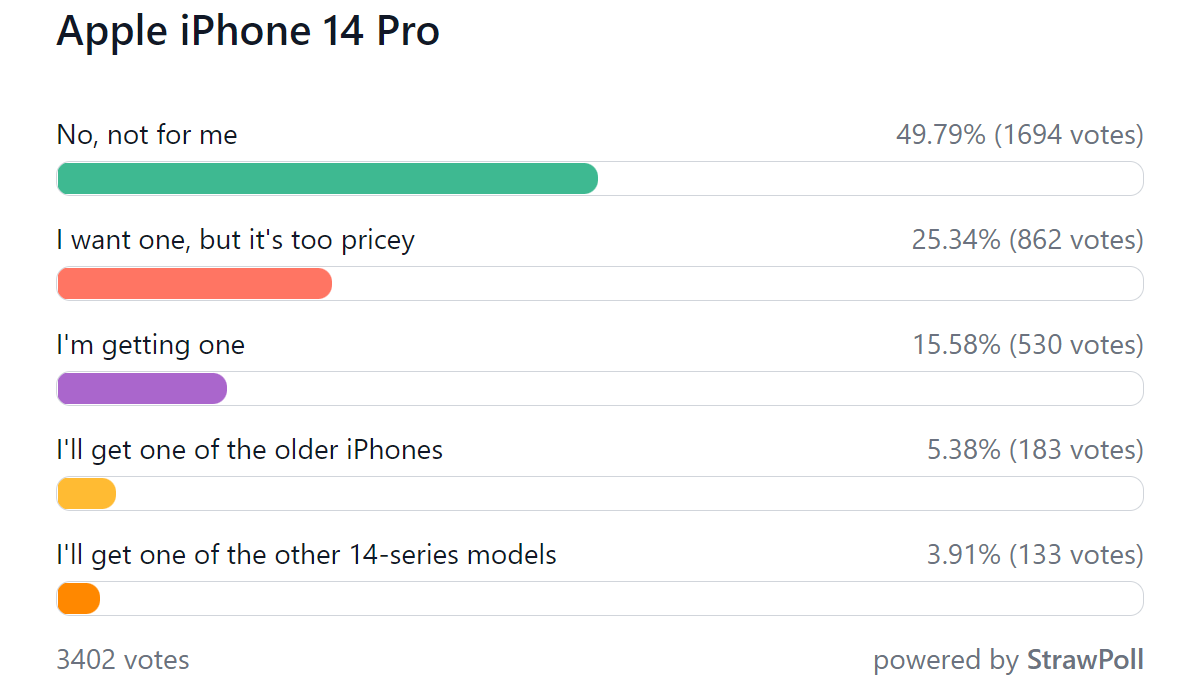Select the No, not for me option label
Screen dimensions: 1200x681
[147, 135]
